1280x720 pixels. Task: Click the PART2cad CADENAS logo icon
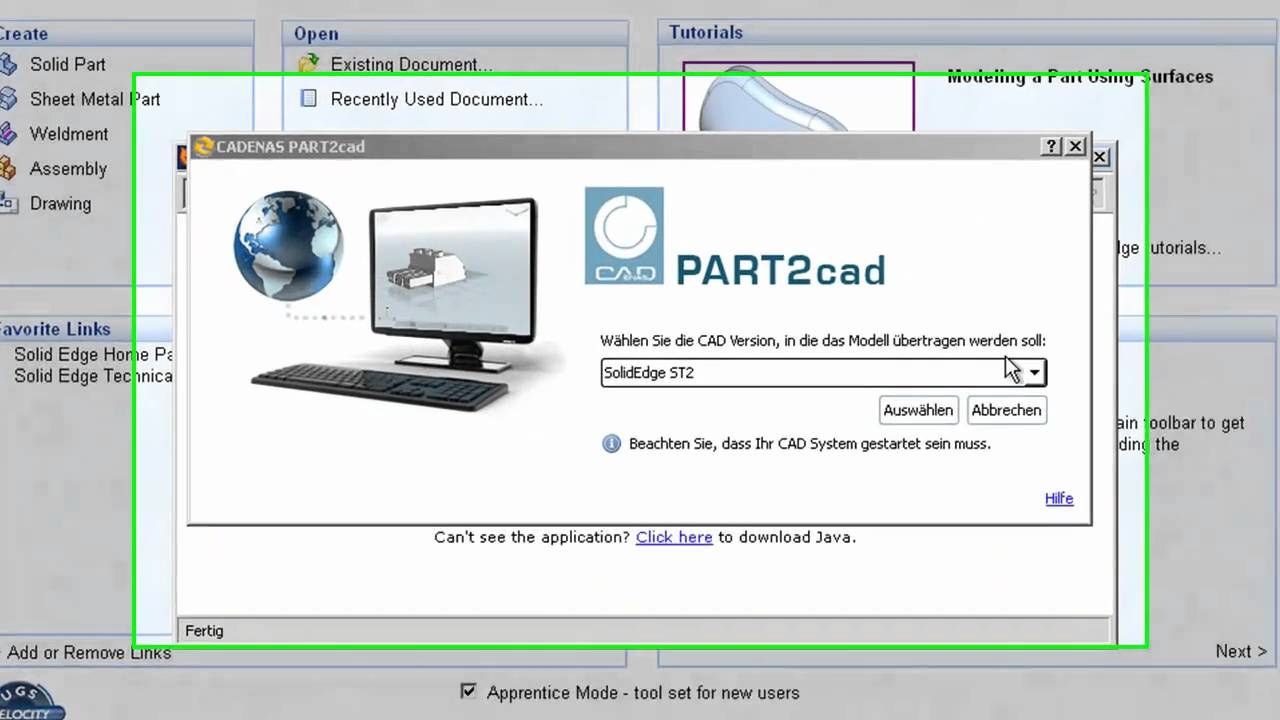pyautogui.click(x=624, y=236)
